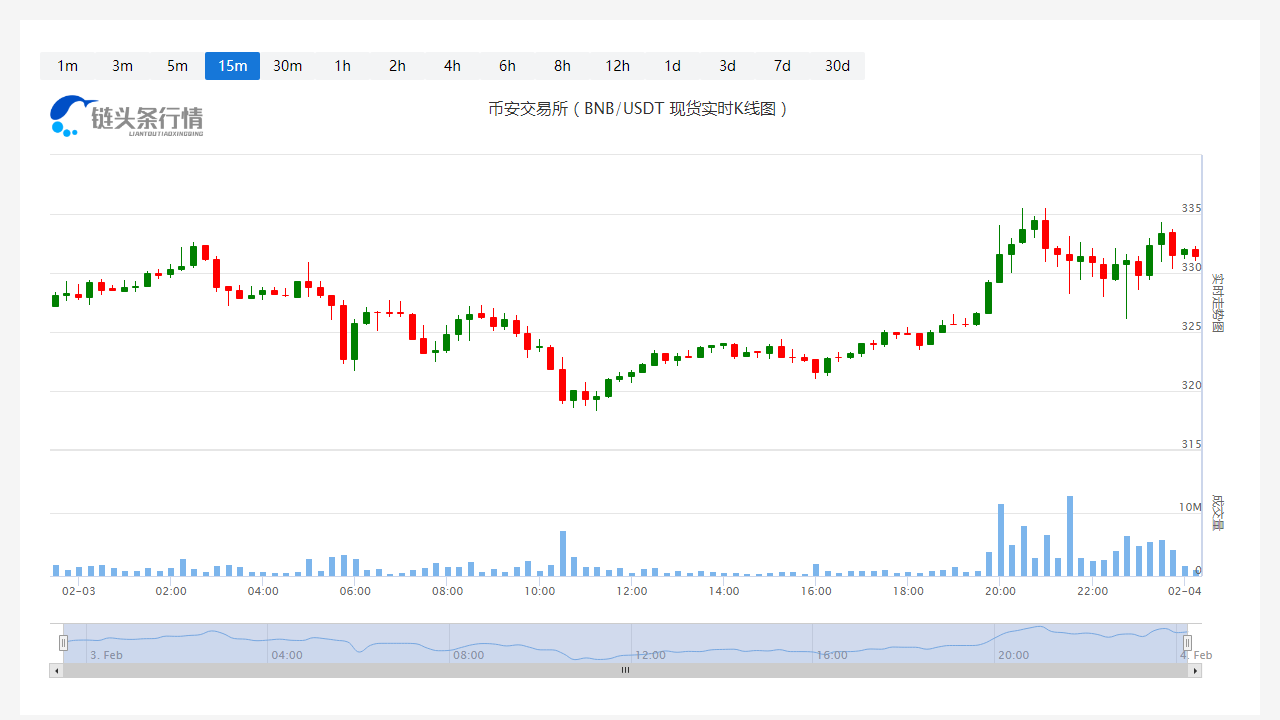Show the 1d candle chart
The image size is (1280, 720).
coord(672,66)
